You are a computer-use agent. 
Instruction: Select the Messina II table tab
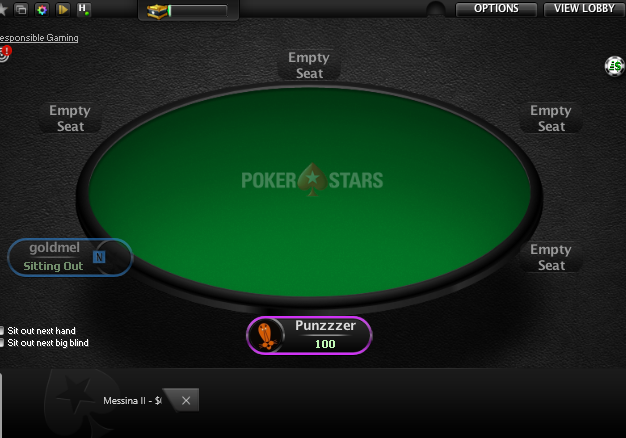pyautogui.click(x=132, y=400)
